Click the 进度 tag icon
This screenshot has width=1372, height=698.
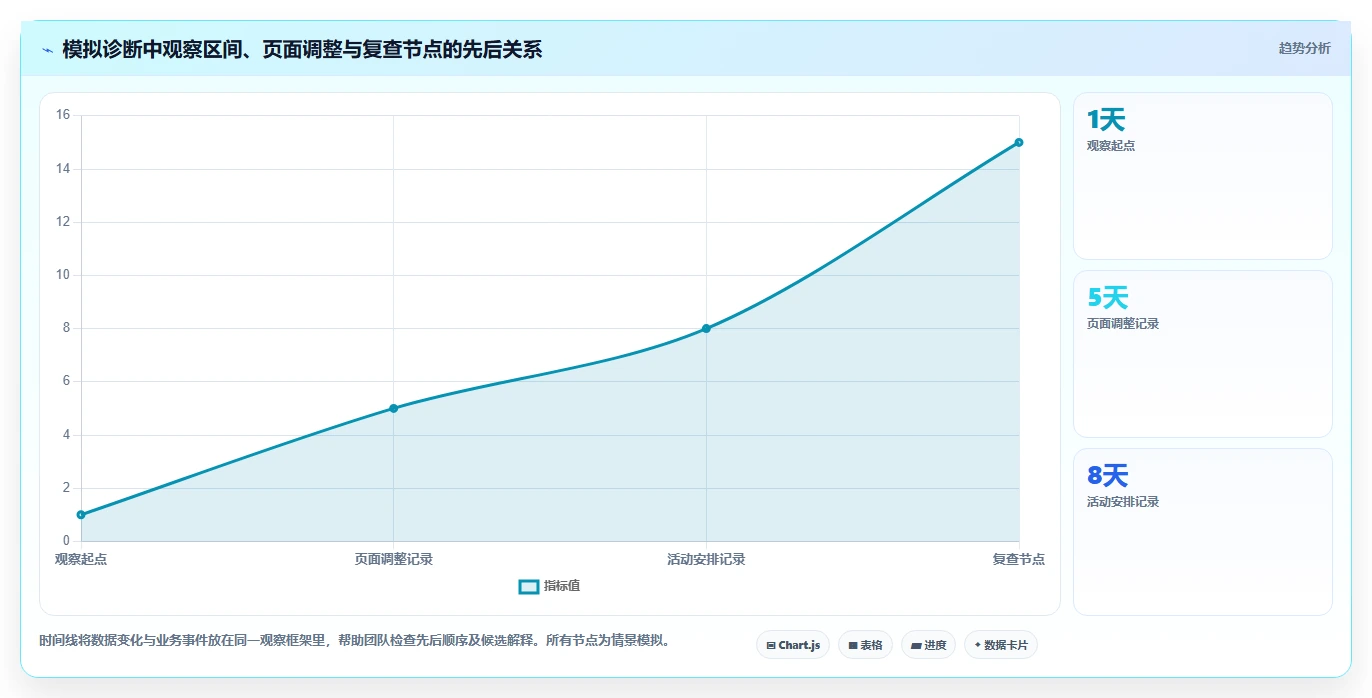(x=916, y=646)
